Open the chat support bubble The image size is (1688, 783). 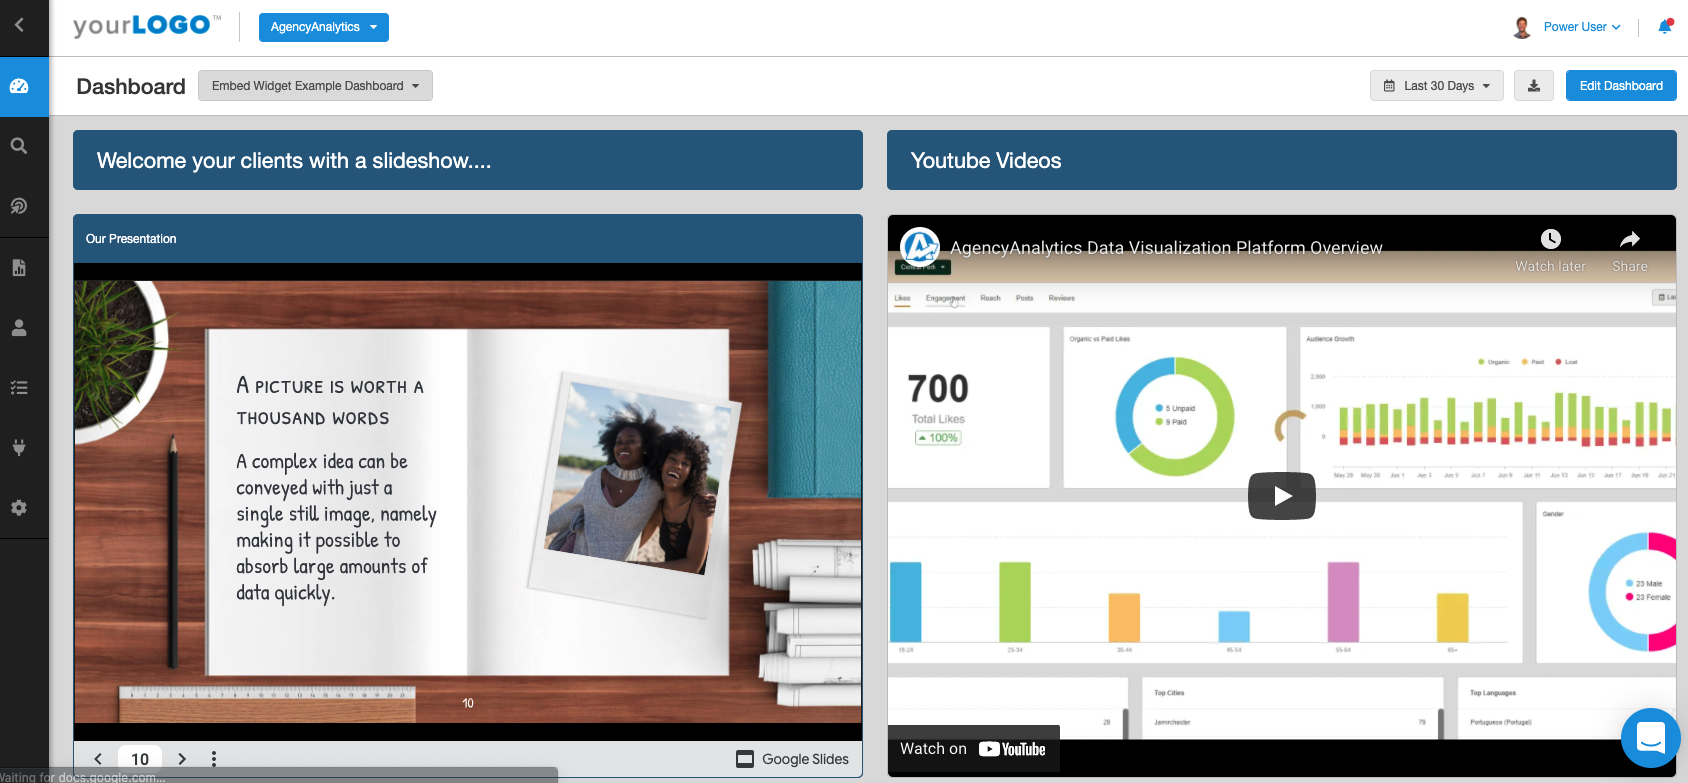tap(1651, 738)
